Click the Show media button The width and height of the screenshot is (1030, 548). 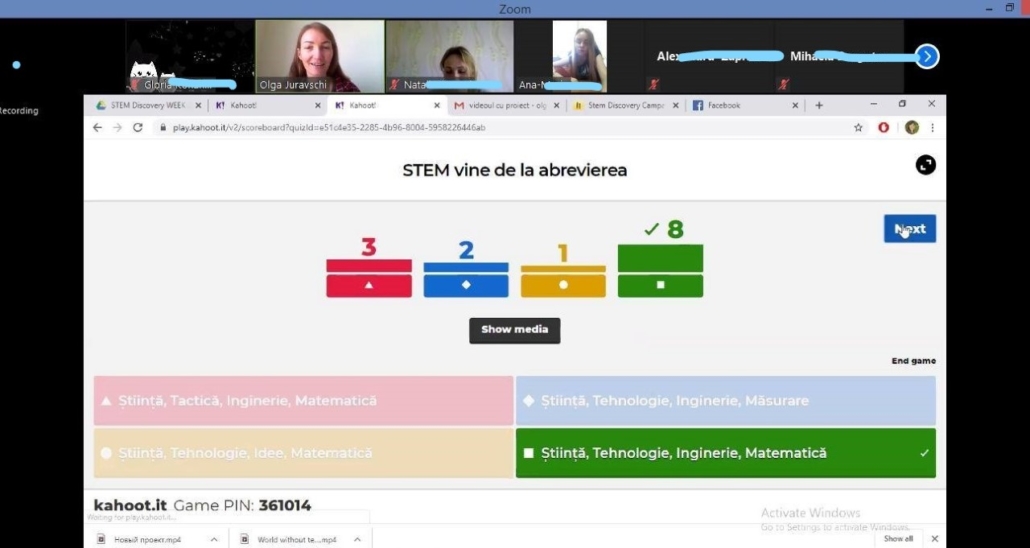click(x=514, y=330)
